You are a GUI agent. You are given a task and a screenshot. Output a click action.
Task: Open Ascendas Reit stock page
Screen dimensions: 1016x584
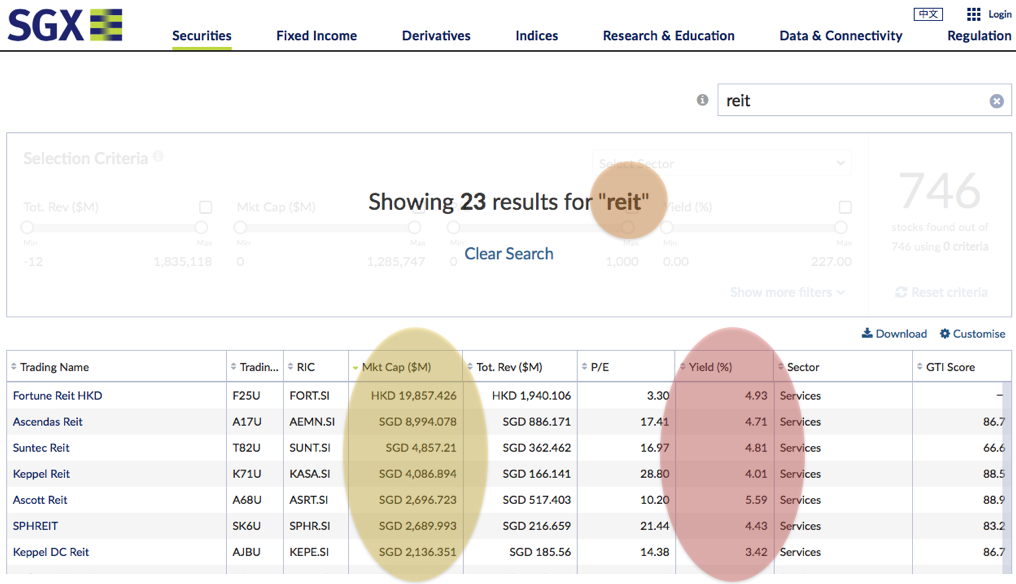click(x=48, y=421)
